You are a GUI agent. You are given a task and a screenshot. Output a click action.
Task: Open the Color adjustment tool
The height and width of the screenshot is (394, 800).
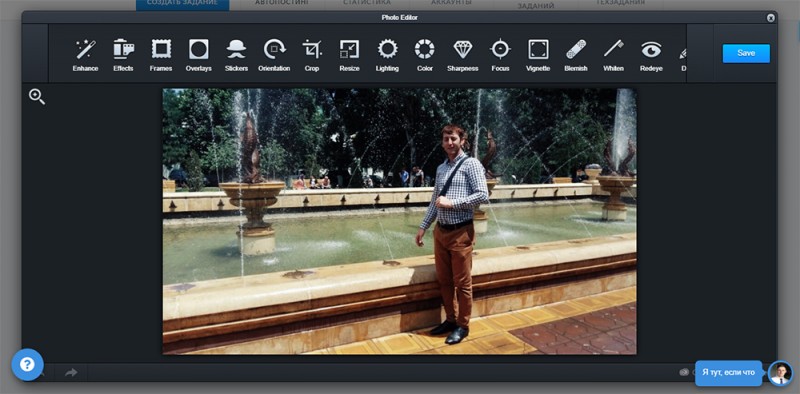coord(424,55)
